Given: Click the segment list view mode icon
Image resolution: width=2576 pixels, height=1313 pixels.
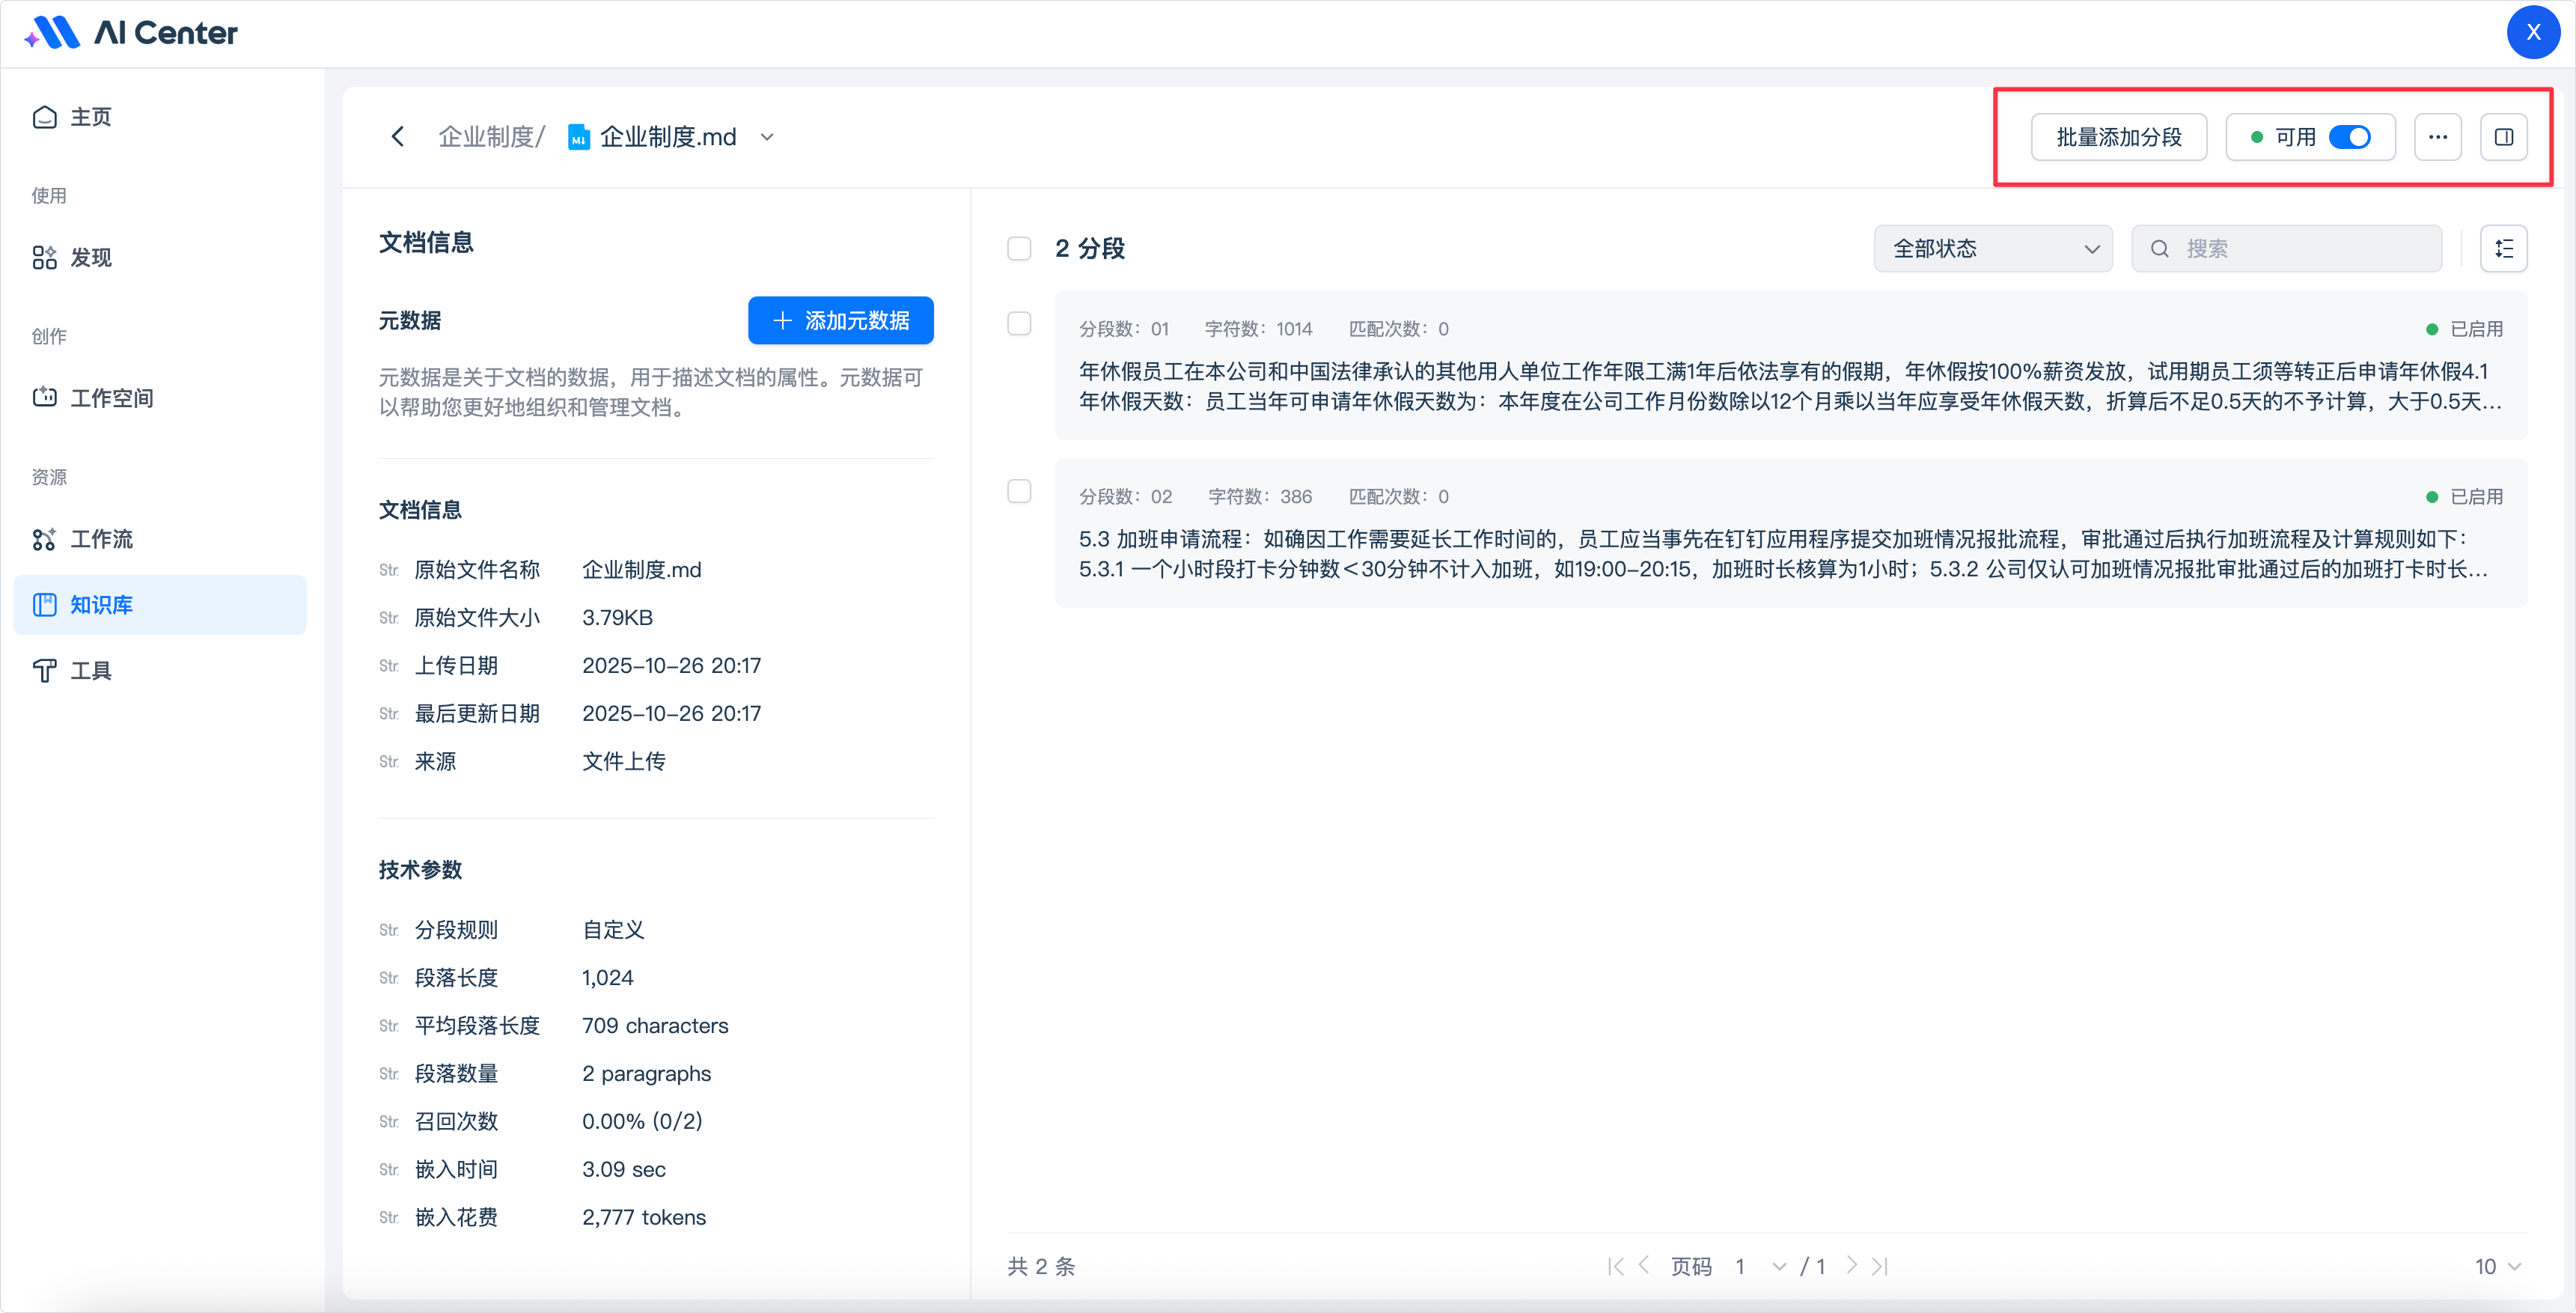Looking at the screenshot, I should (x=2503, y=248).
